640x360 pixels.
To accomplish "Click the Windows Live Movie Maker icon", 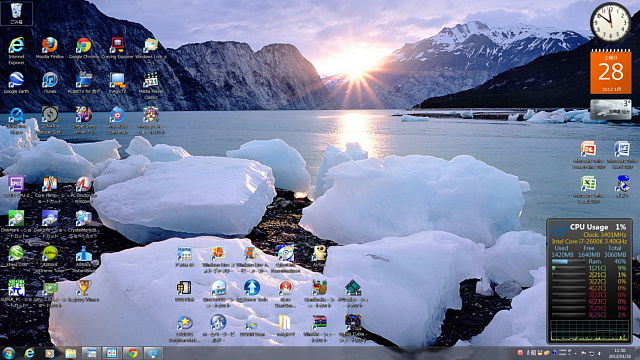I will pos(251,259).
